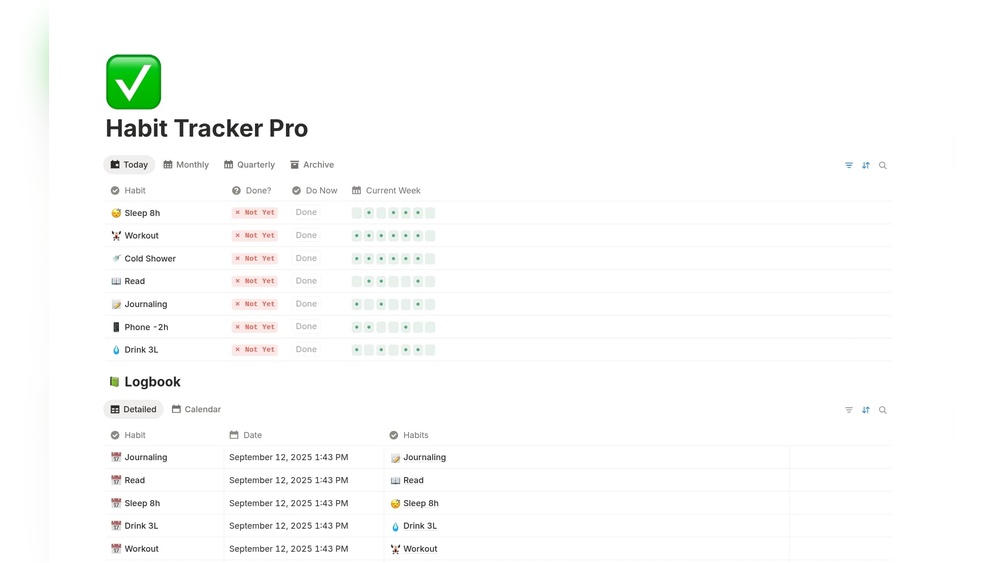Screen dimensions: 1000x563
Task: Open the Logbook search icon
Action: pos(883,410)
